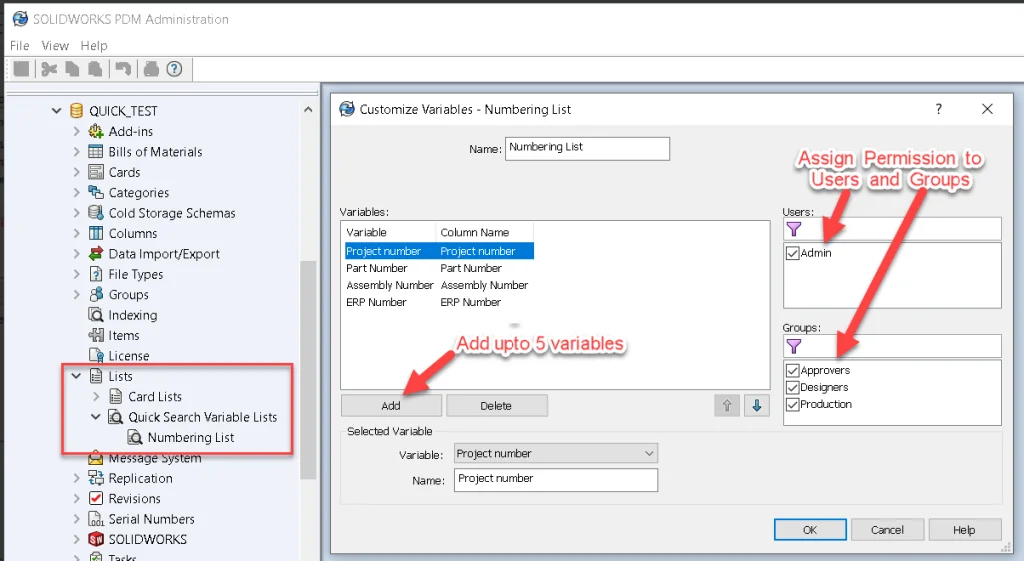Click the Cold Storage Schemas icon
The height and width of the screenshot is (561, 1024).
point(95,212)
